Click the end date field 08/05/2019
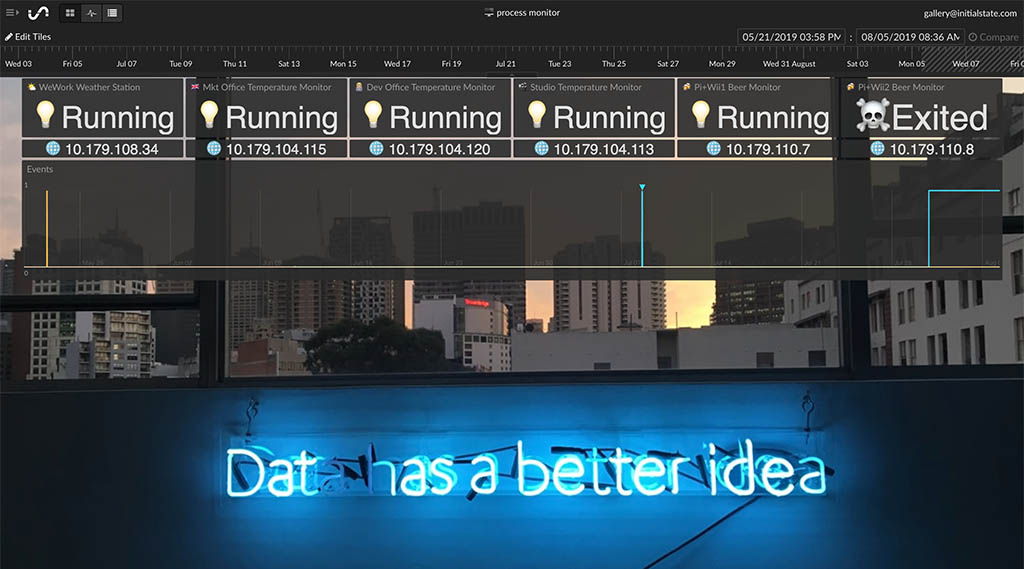 [x=909, y=37]
